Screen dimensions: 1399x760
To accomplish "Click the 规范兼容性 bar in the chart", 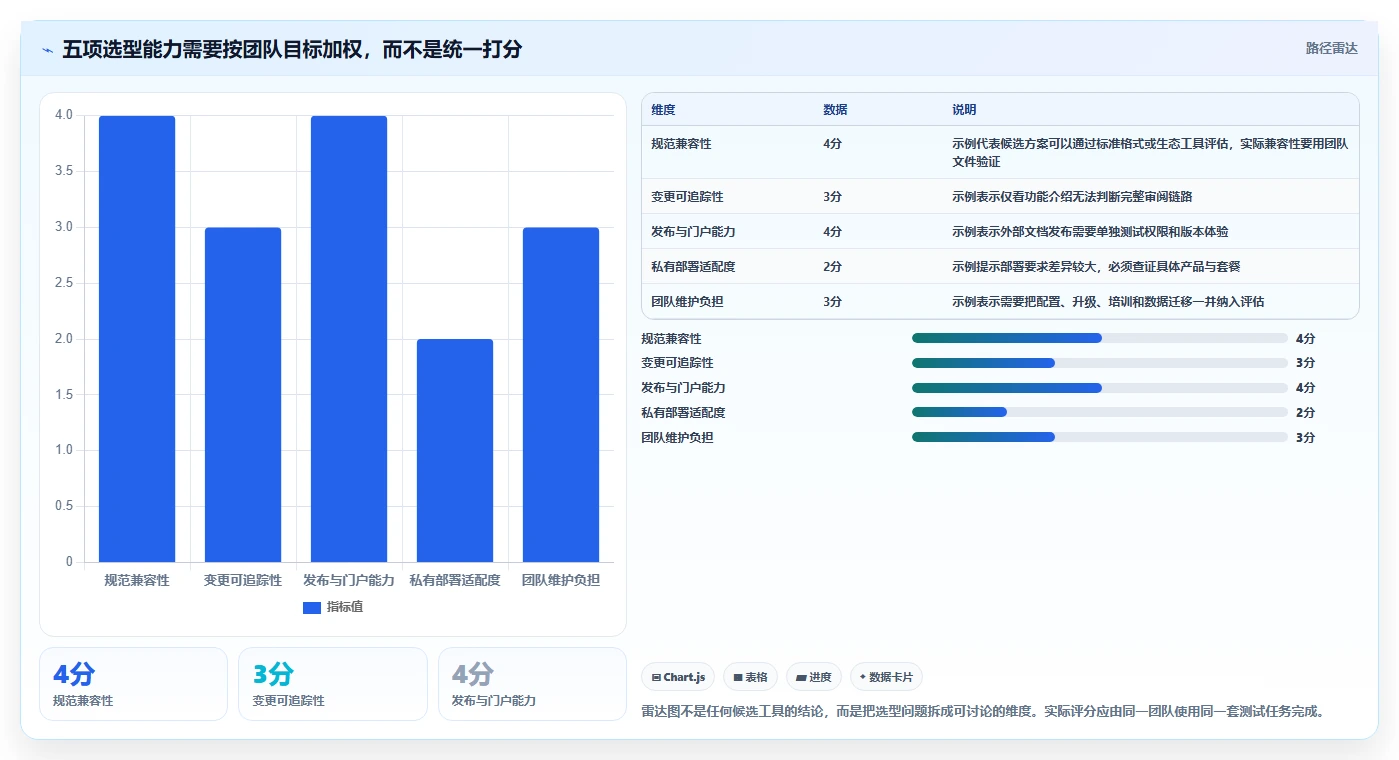I will coord(137,339).
